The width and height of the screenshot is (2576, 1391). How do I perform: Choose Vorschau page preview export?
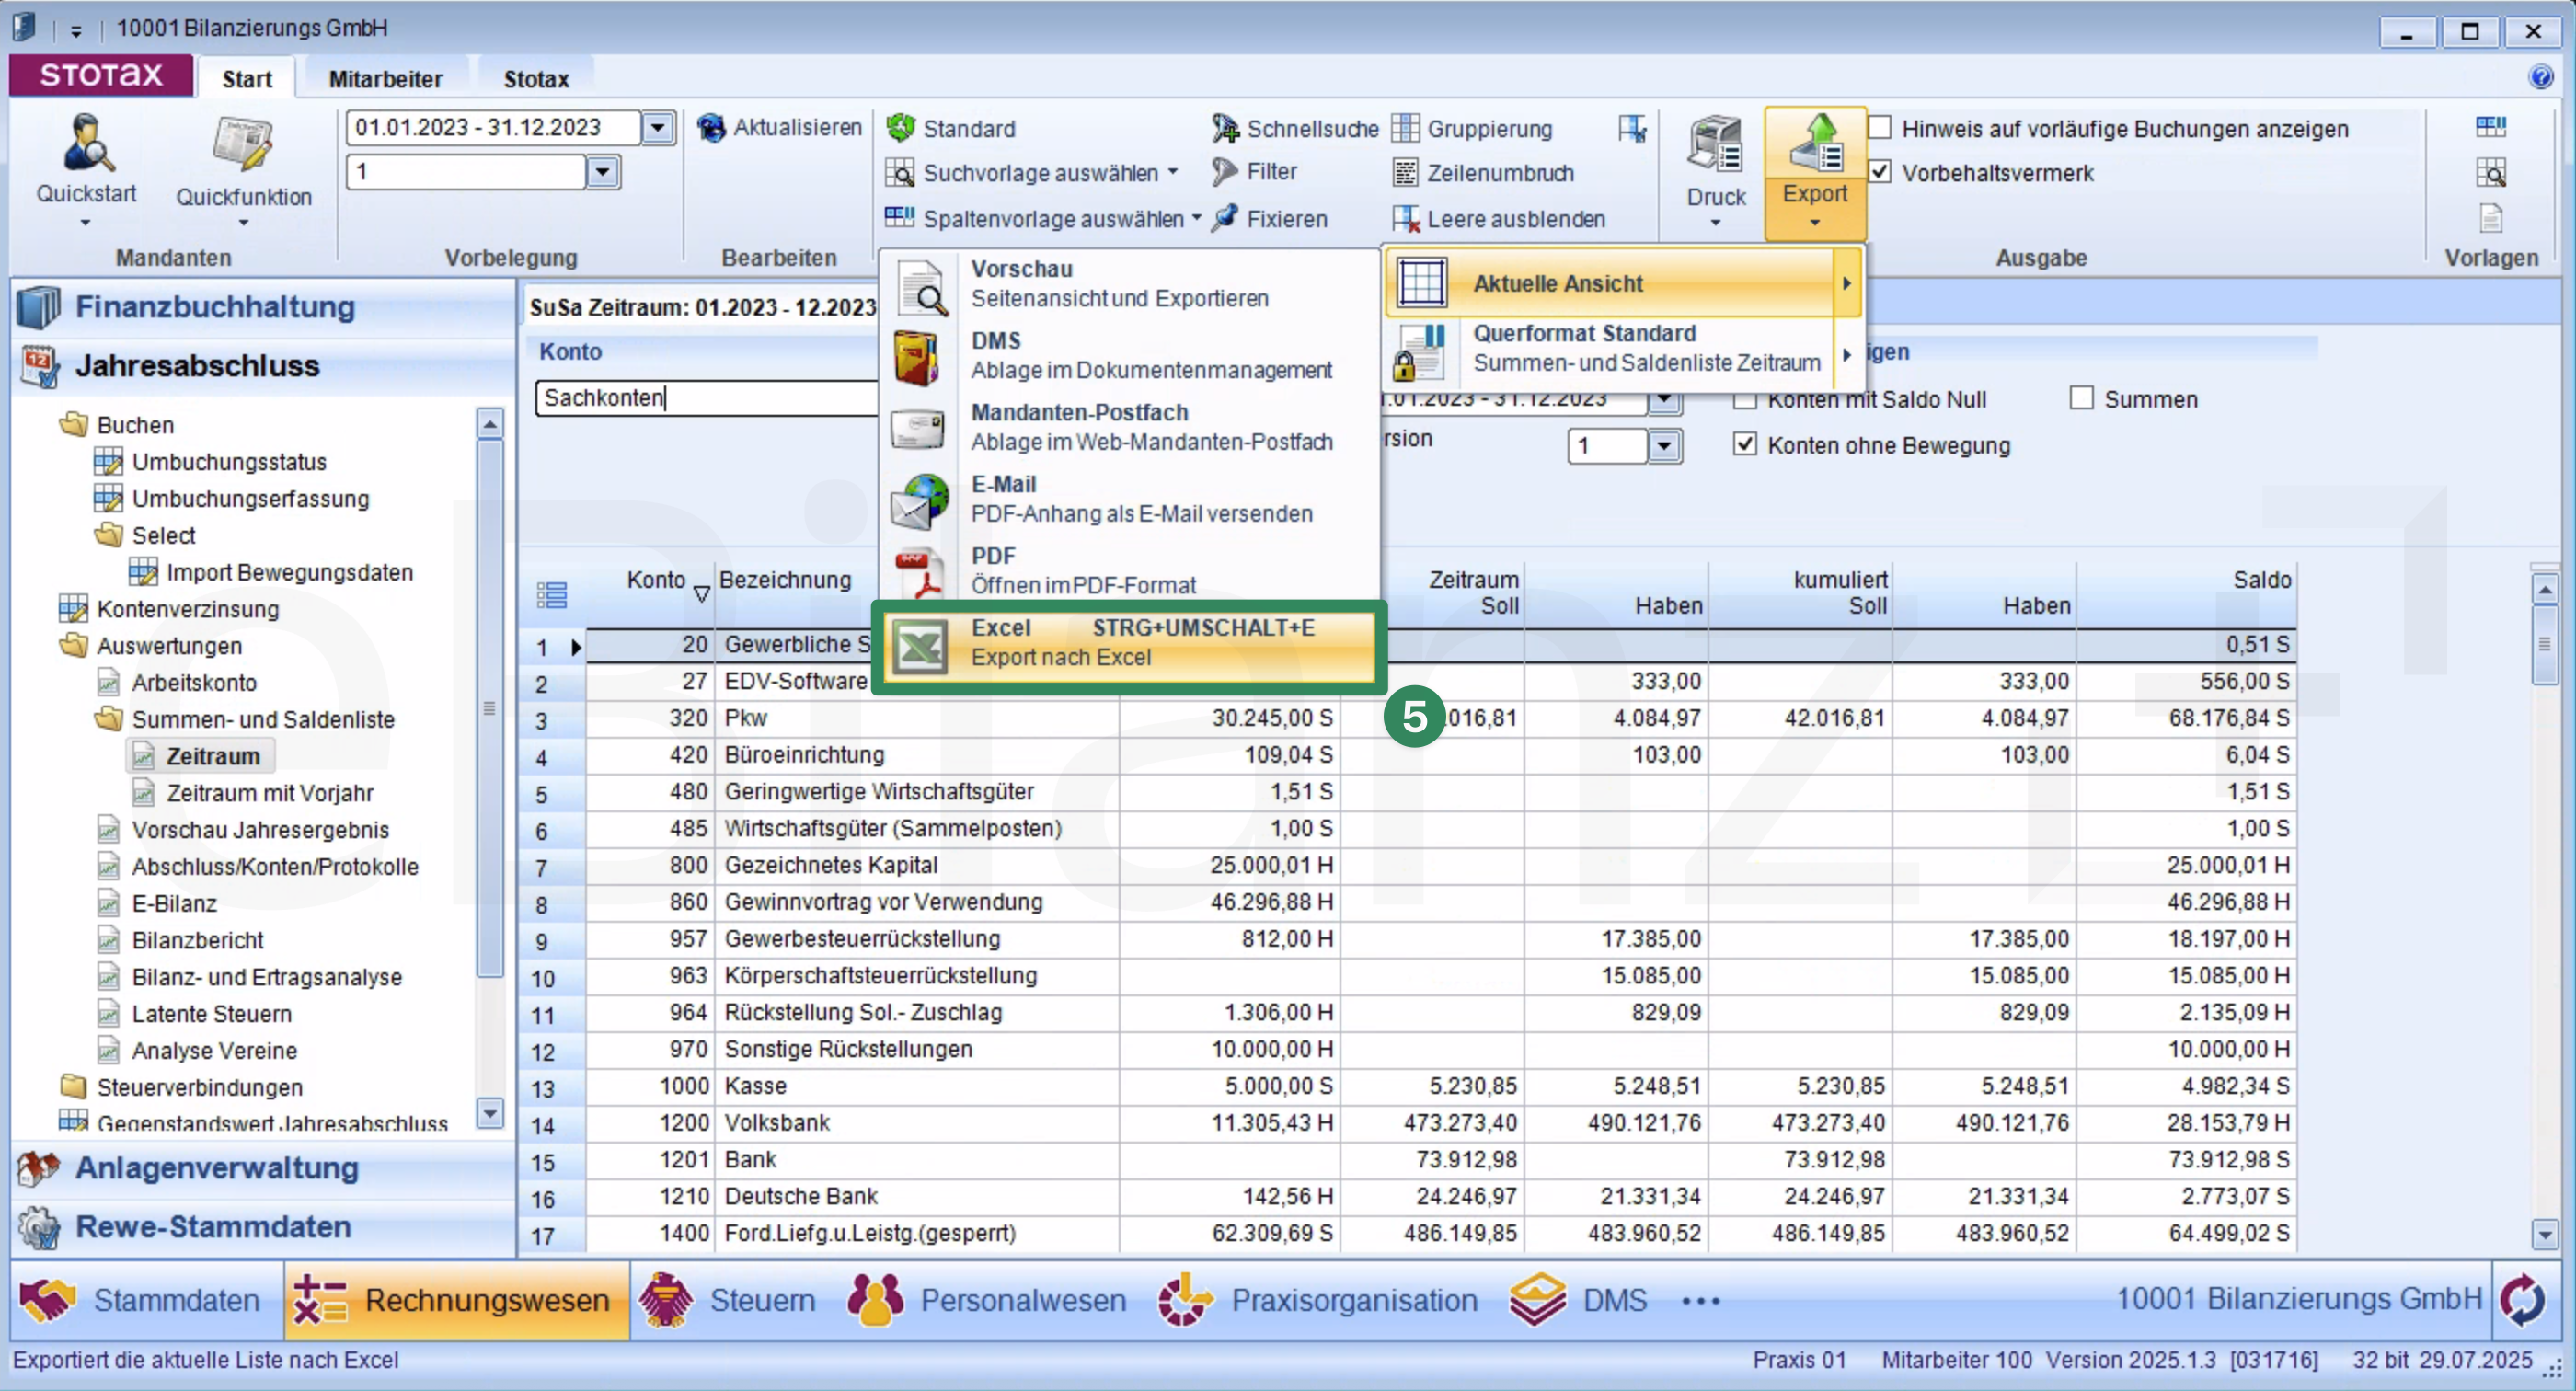[1130, 284]
